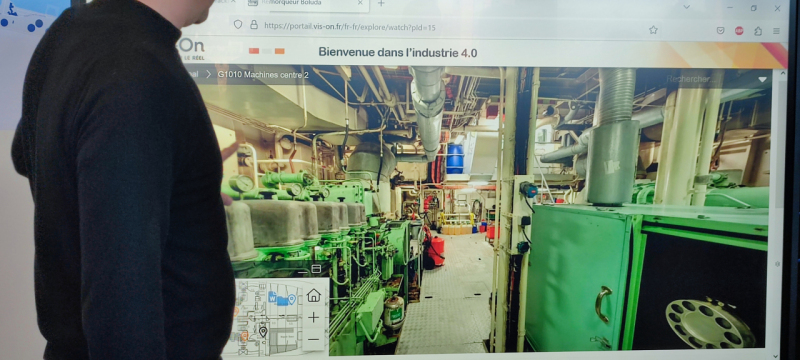This screenshot has width=800, height=360.
Task: Minimize the minimap panel
Action: coord(303,272)
